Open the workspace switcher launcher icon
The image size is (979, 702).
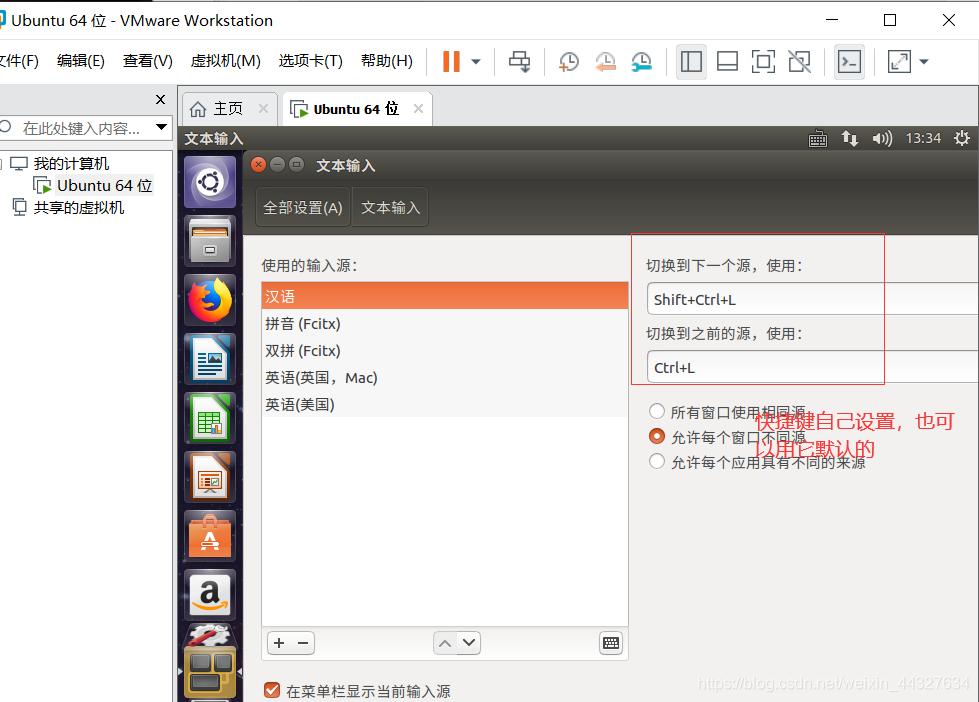(210, 673)
